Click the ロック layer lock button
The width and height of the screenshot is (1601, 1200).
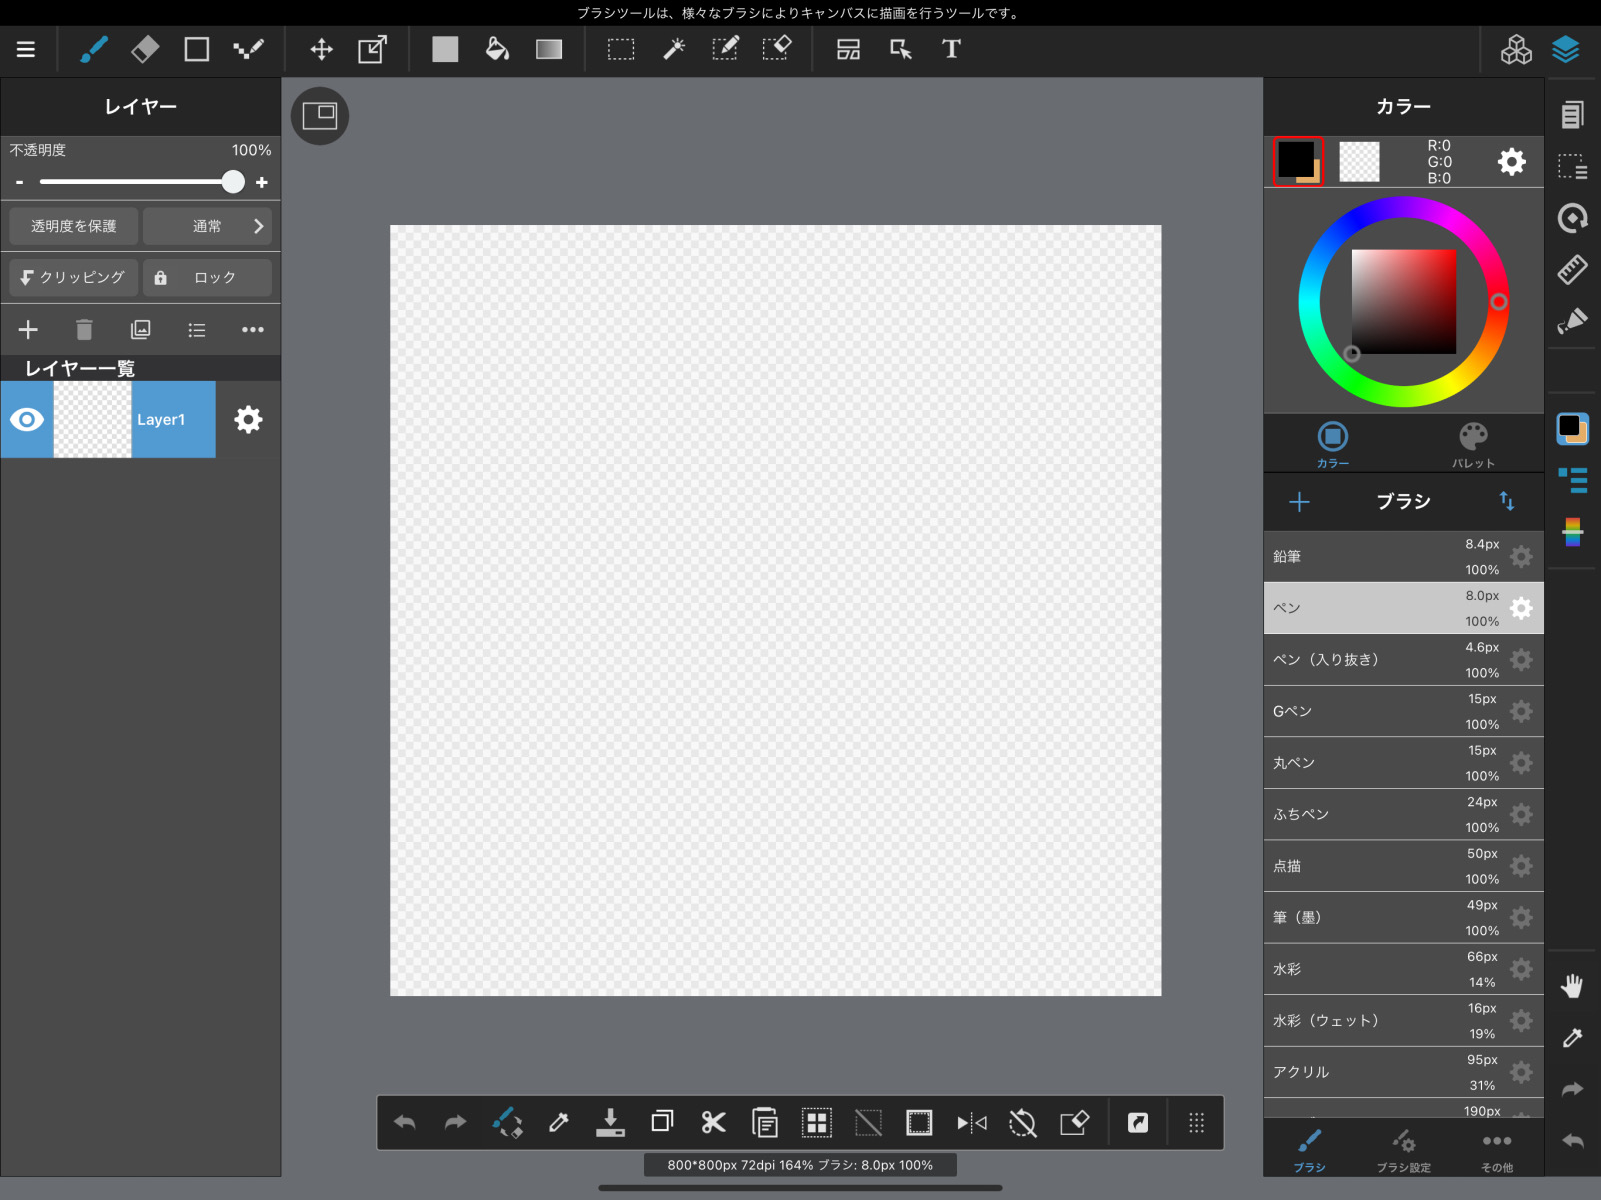pyautogui.click(x=207, y=277)
